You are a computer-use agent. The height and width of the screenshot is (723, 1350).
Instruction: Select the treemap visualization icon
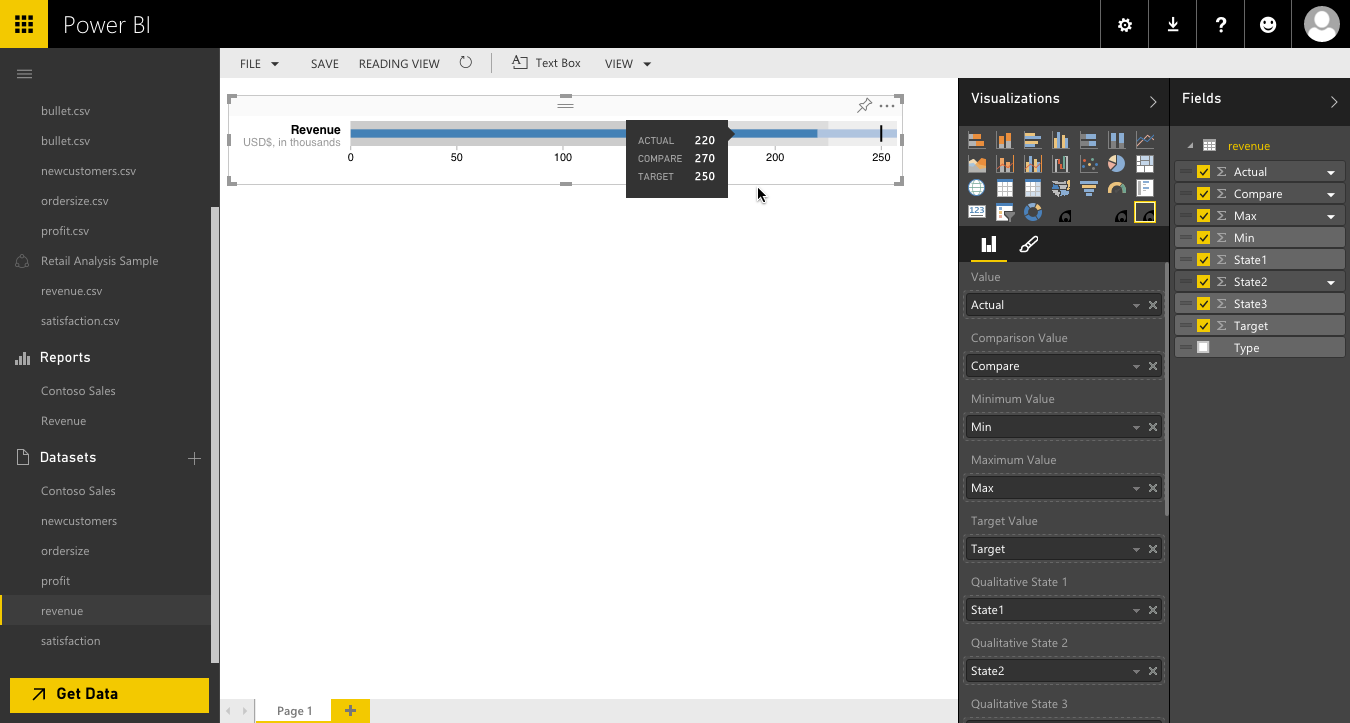[1145, 163]
